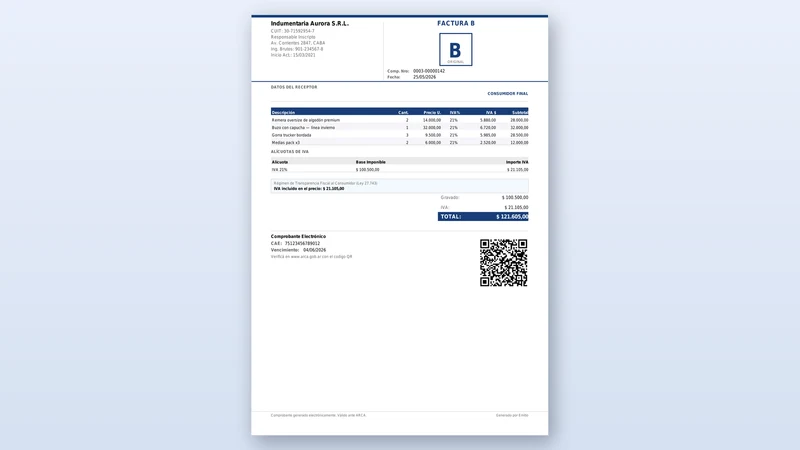Select the Gorra trucker bordada description
This screenshot has width=800, height=450.
pos(291,135)
